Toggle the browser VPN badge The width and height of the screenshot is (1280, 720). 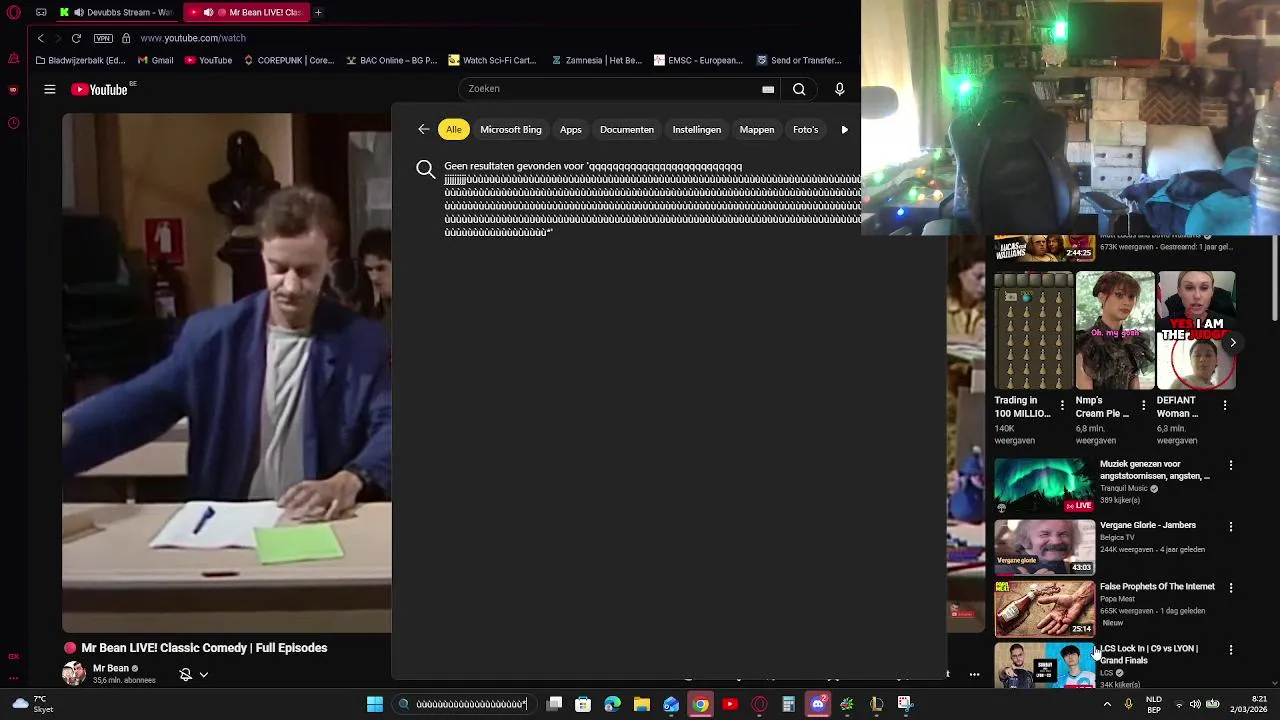pos(103,38)
